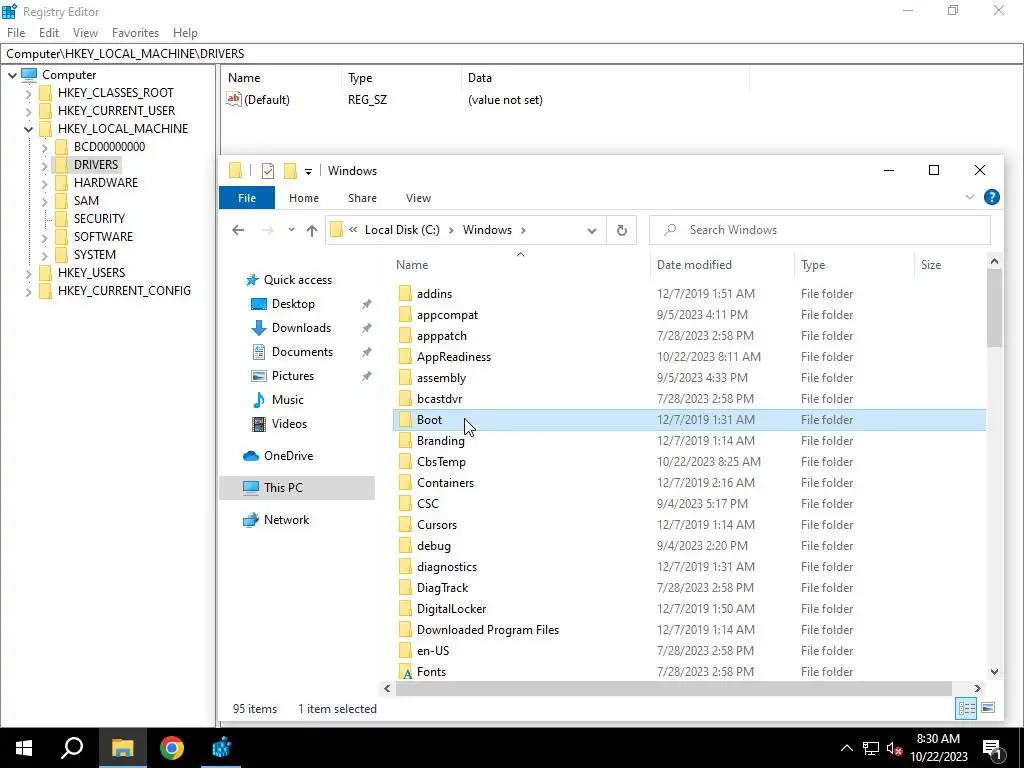Open the Home ribbon tab
Screen dimensions: 1024x768
304,198
